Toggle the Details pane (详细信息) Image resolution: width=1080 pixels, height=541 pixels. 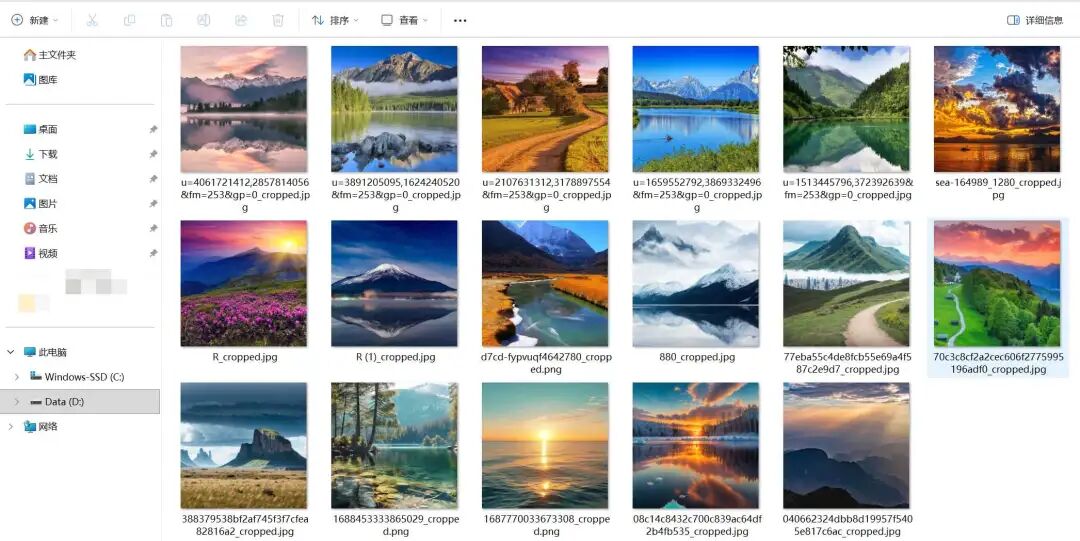[x=1035, y=21]
